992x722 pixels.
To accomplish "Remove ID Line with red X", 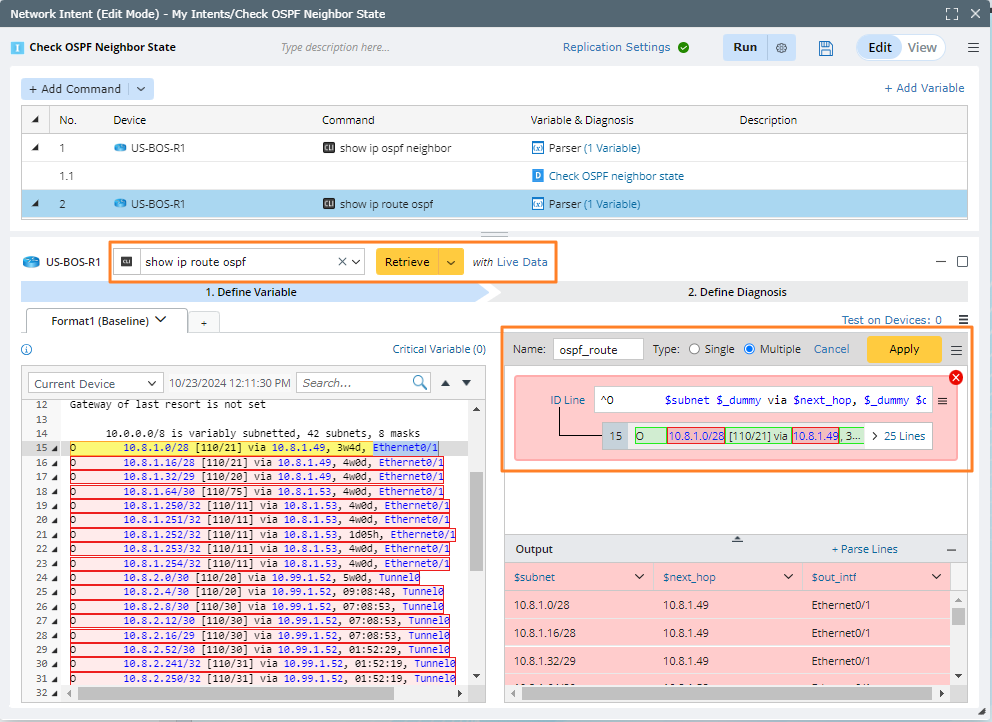I will (x=955, y=377).
